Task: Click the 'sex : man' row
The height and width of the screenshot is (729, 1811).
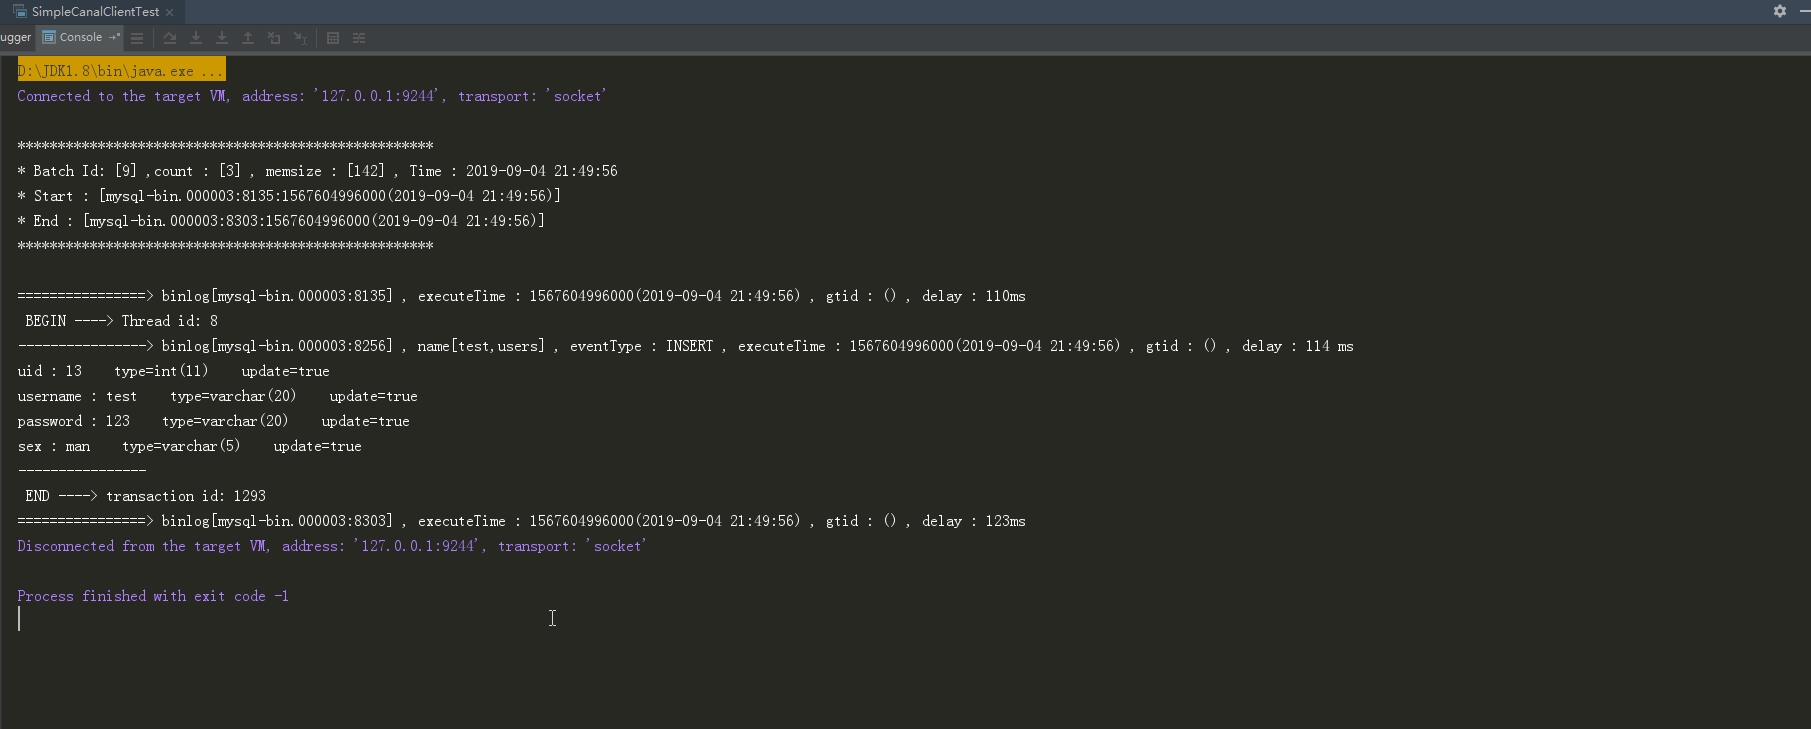Action: (189, 446)
